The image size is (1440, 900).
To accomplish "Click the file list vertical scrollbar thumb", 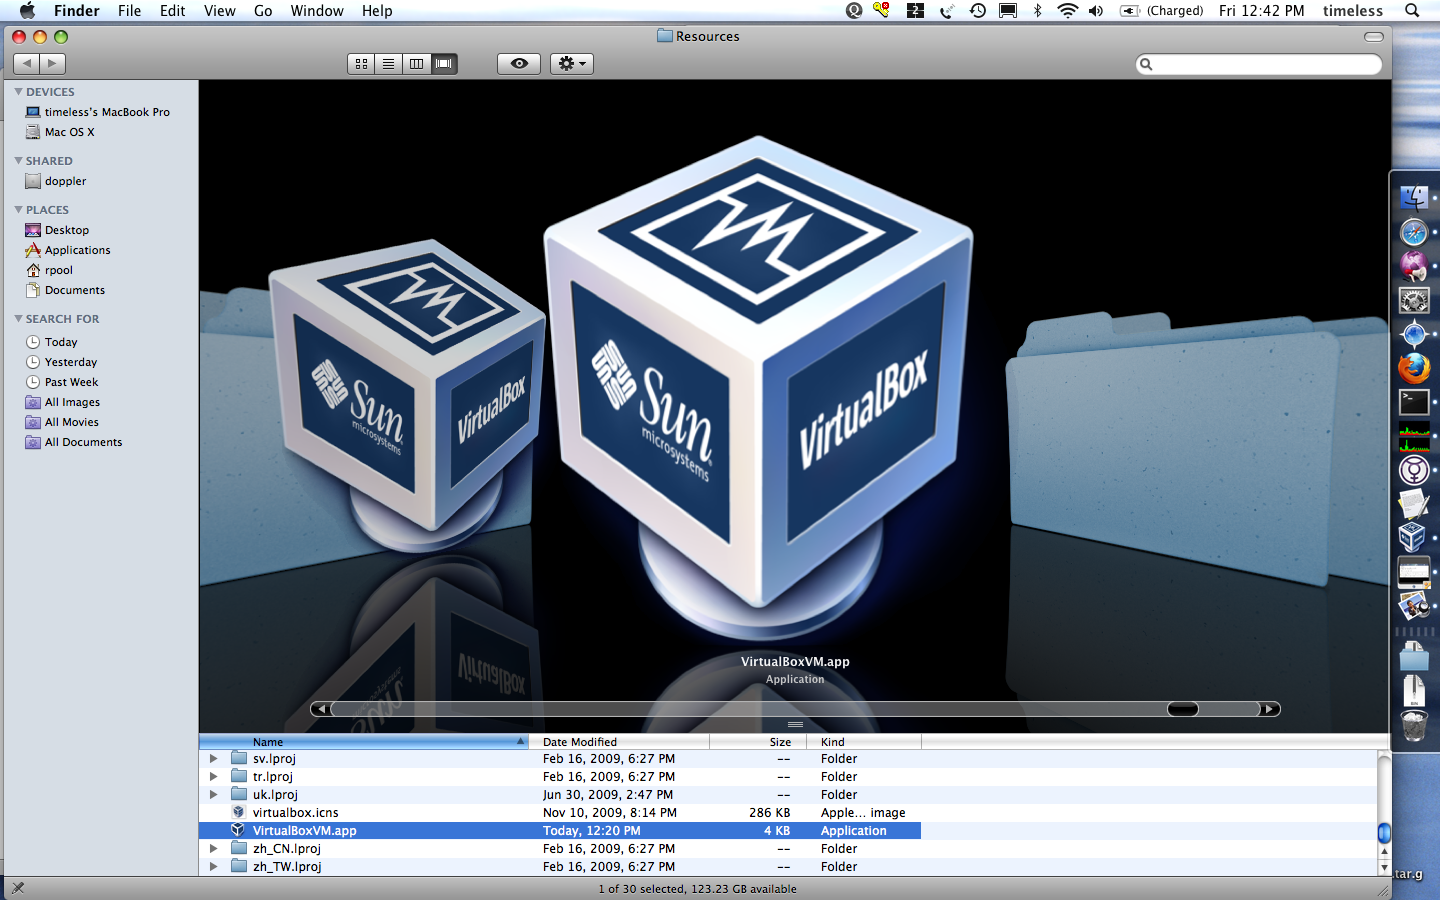I will [x=1384, y=832].
